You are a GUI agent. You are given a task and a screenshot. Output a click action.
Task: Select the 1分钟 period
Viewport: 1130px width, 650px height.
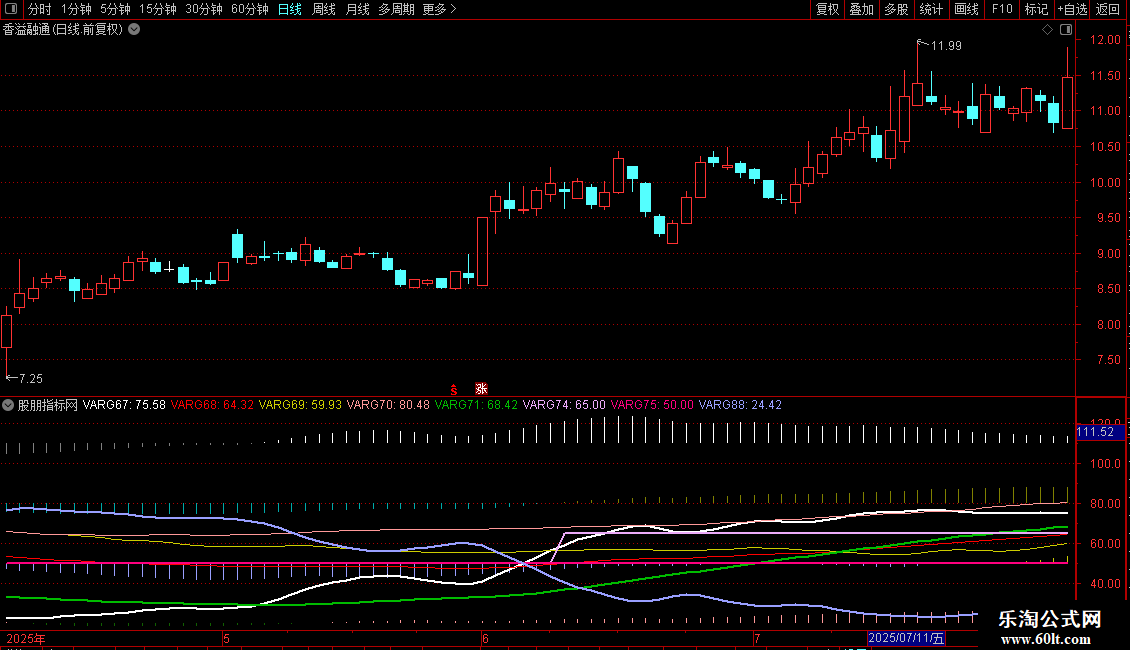click(76, 9)
